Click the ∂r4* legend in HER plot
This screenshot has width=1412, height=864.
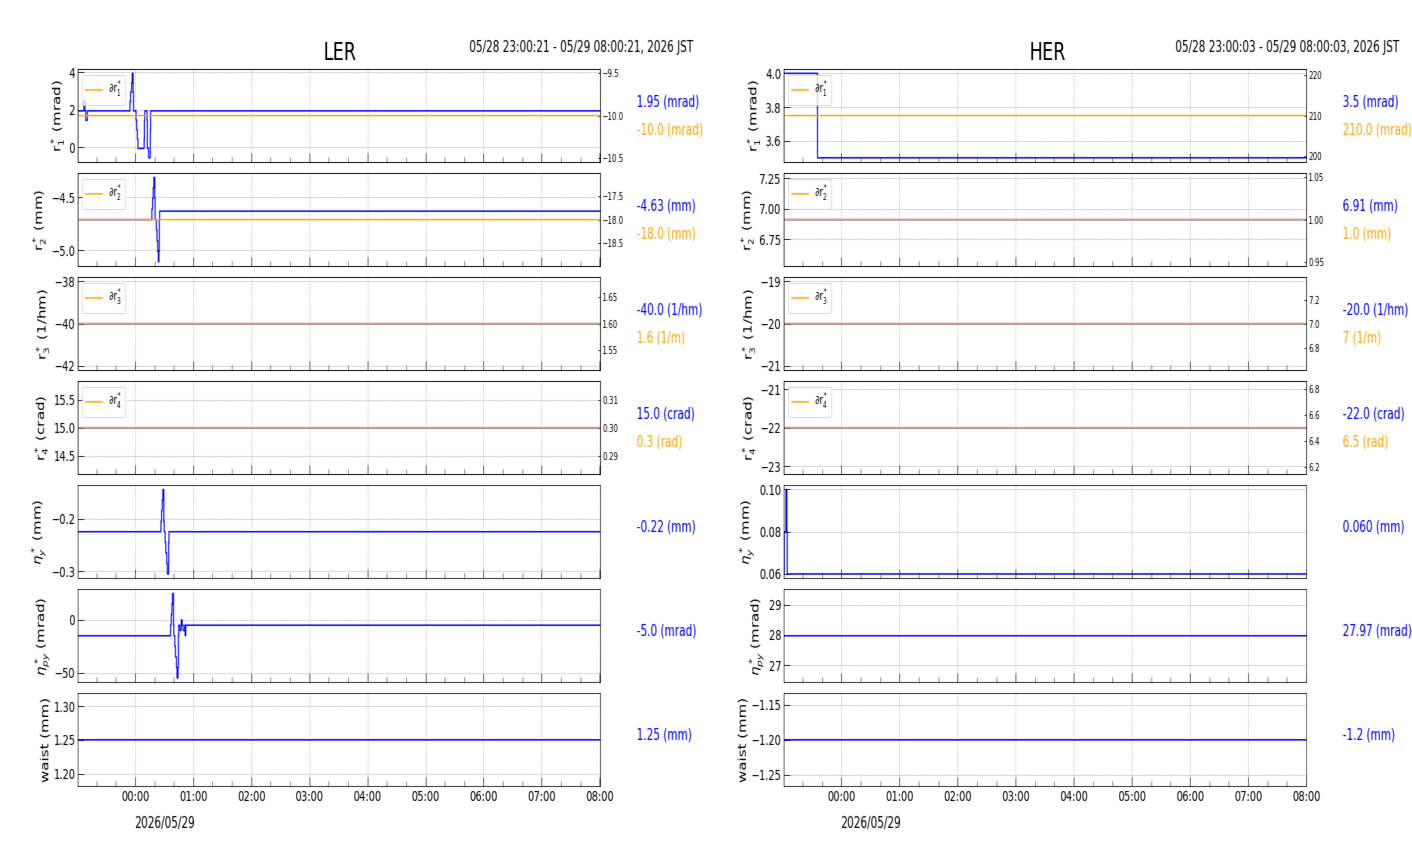(x=810, y=401)
